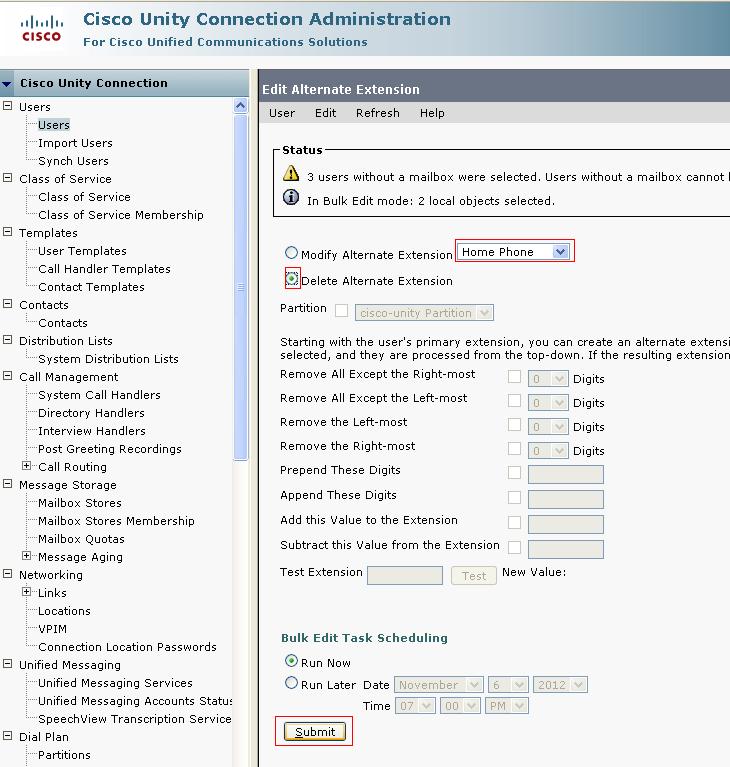Enable Remove All Except the Right-most checkbox
The width and height of the screenshot is (730, 767).
point(514,376)
